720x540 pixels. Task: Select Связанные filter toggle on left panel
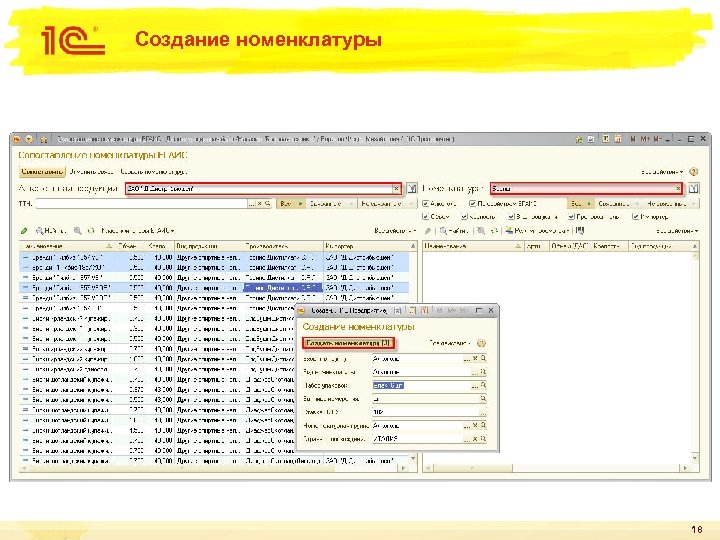pyautogui.click(x=331, y=203)
